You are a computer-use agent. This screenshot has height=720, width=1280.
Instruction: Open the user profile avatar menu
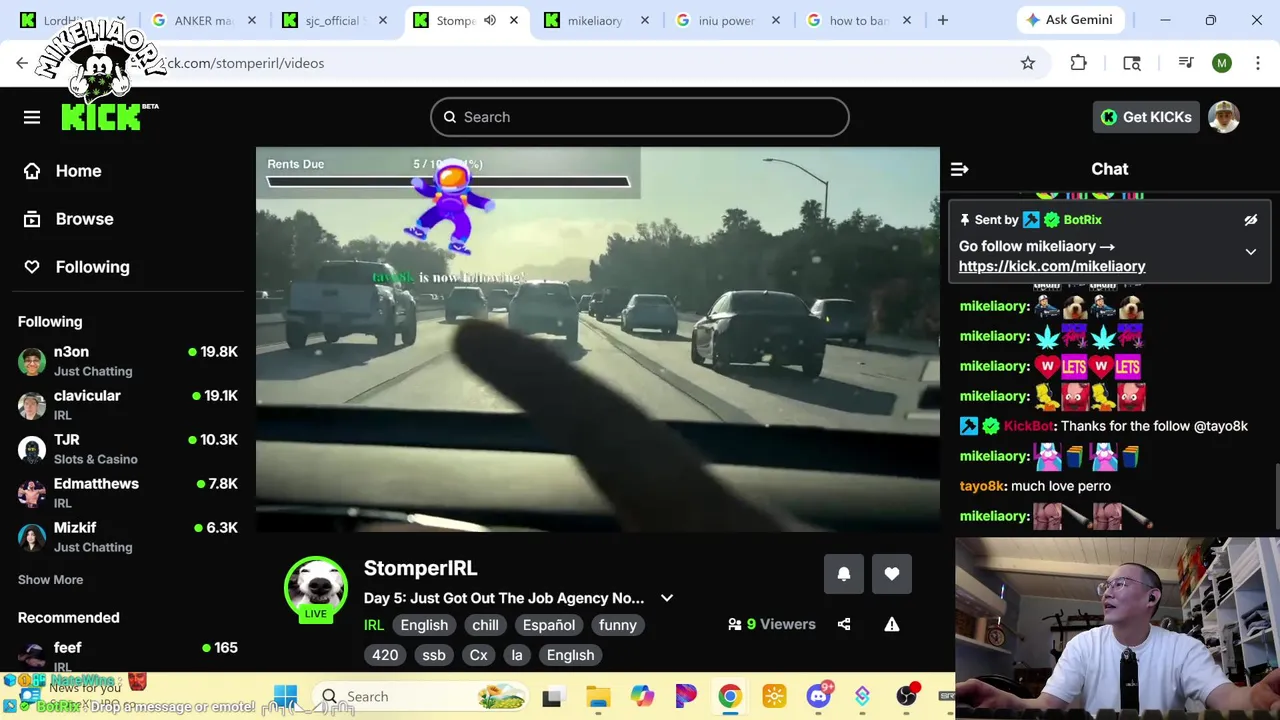coord(1224,117)
